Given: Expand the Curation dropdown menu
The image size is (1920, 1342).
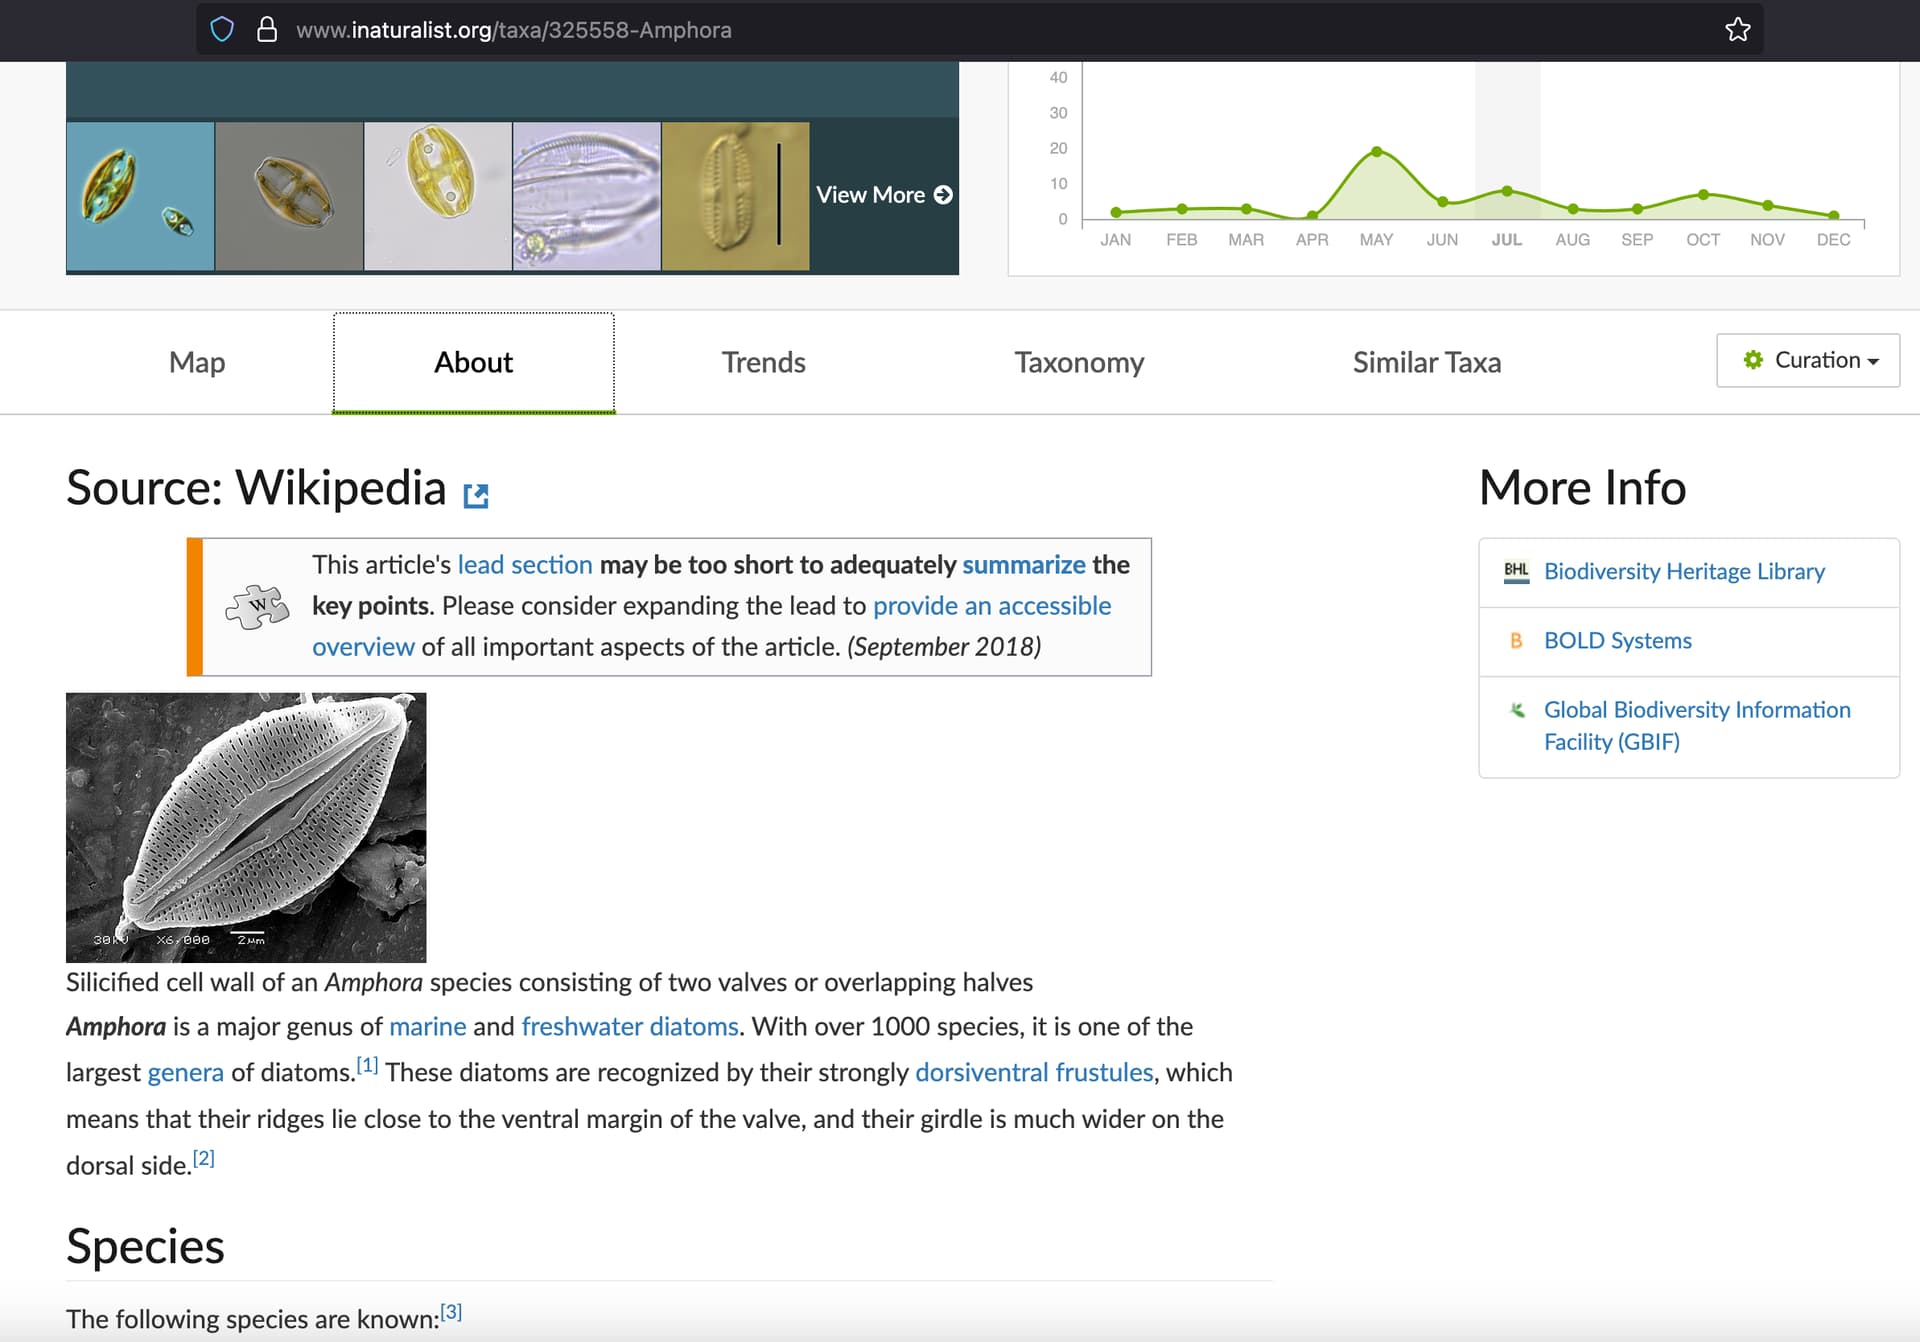Looking at the screenshot, I should pyautogui.click(x=1808, y=360).
